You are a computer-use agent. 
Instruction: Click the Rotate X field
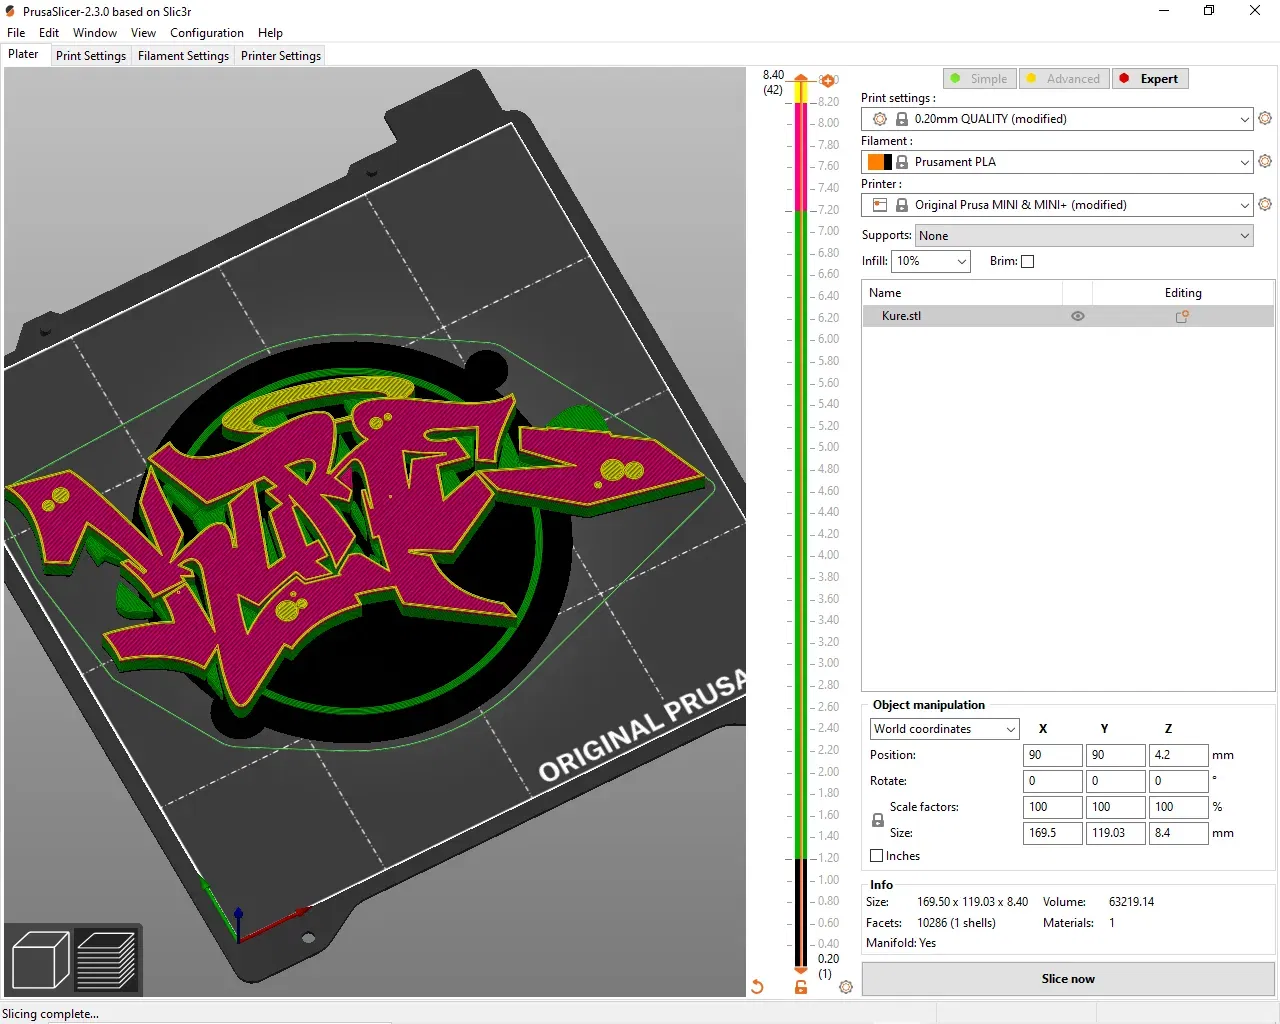pyautogui.click(x=1053, y=781)
